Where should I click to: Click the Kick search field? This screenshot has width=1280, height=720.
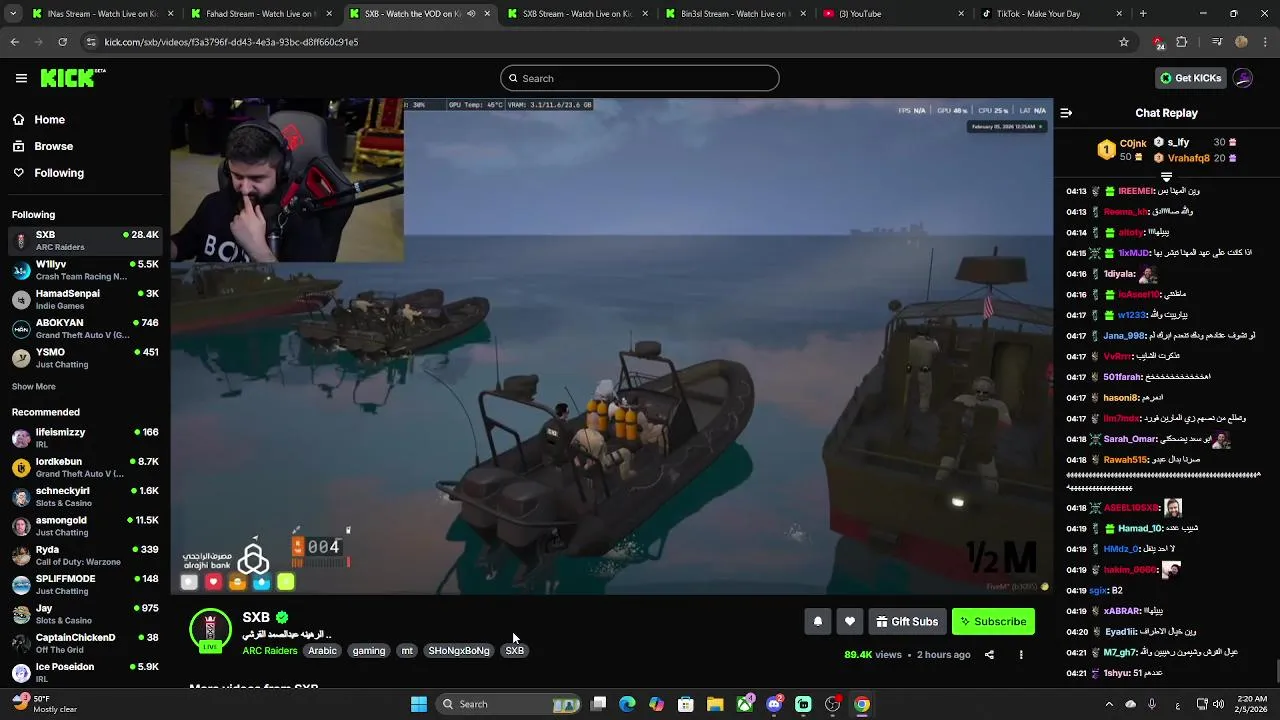click(x=640, y=78)
